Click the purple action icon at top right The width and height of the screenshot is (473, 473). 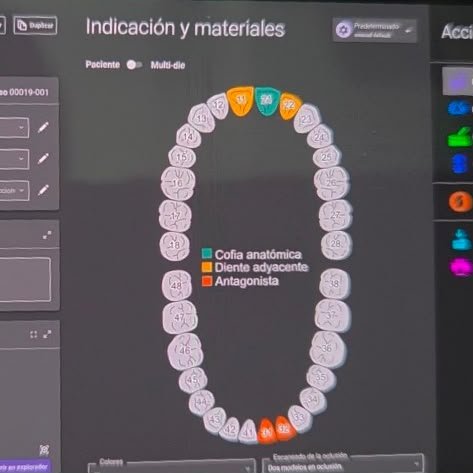click(458, 81)
